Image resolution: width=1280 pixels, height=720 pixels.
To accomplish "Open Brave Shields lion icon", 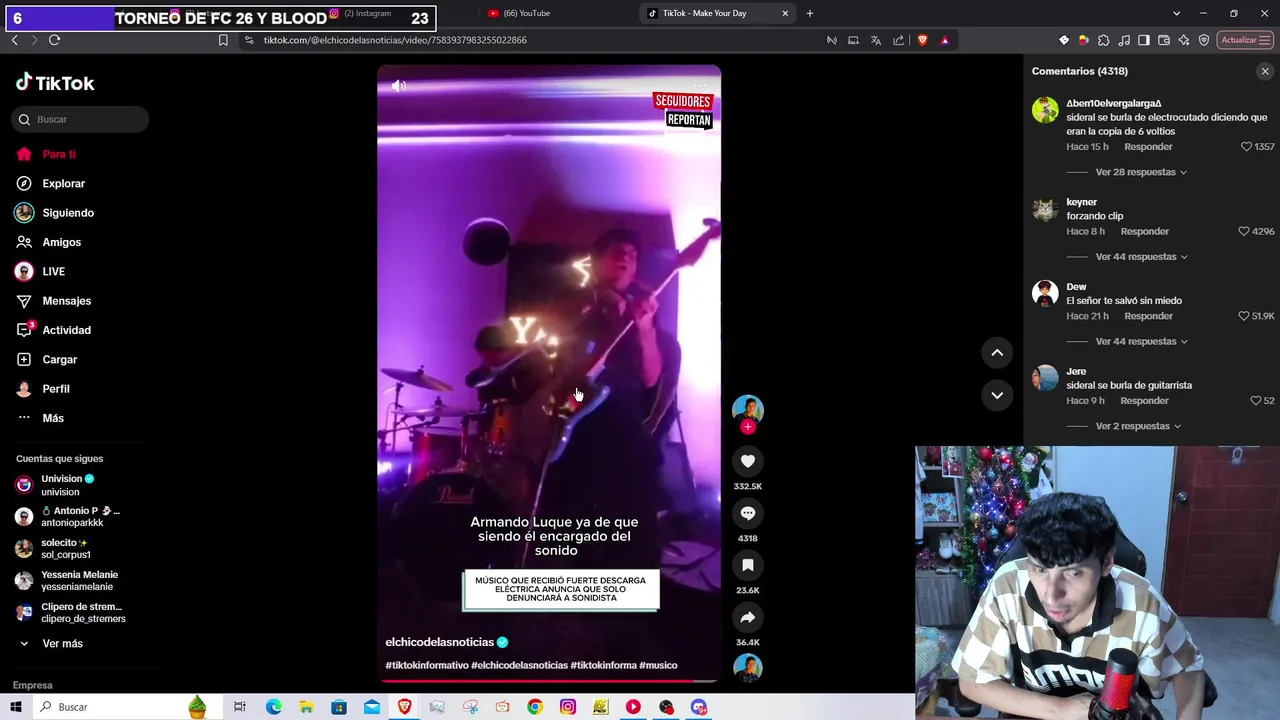I will (x=922, y=40).
